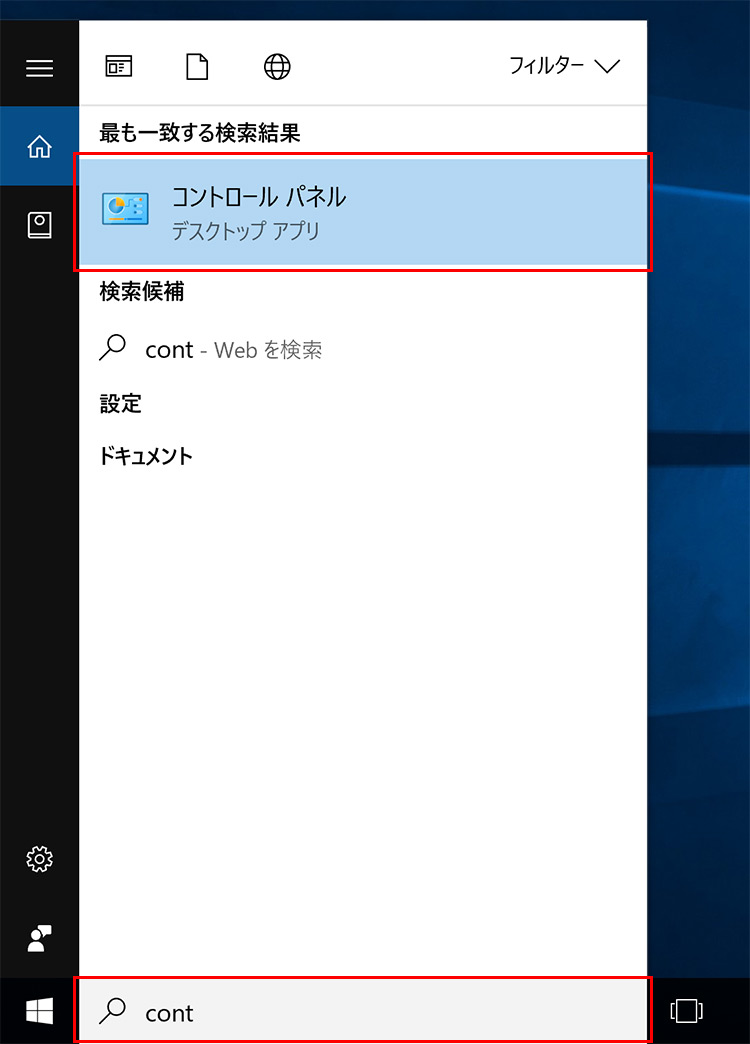This screenshot has width=750, height=1044.
Task: Open the settings gear in the sidebar
Action: coord(39,859)
